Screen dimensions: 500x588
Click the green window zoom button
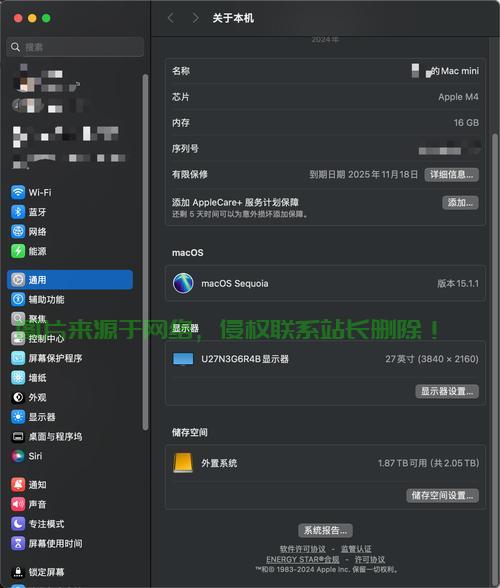[46, 18]
